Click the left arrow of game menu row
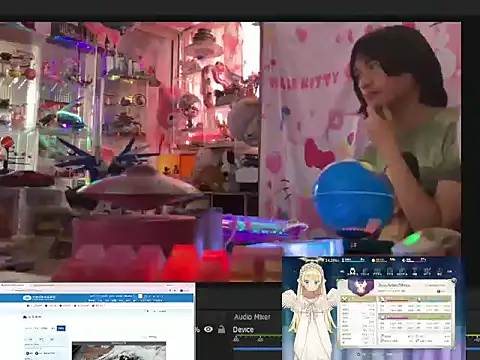Viewport: 480px width, 360px height. [x=342, y=272]
